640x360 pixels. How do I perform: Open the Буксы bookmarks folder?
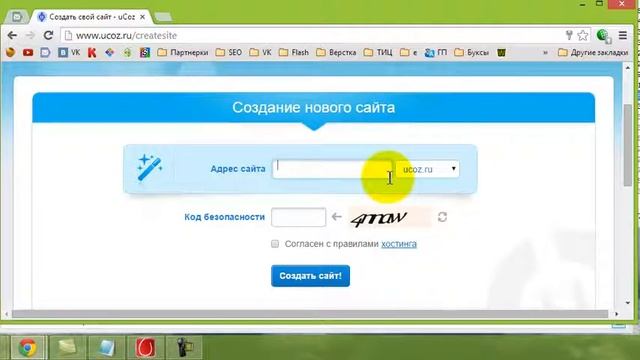point(471,52)
